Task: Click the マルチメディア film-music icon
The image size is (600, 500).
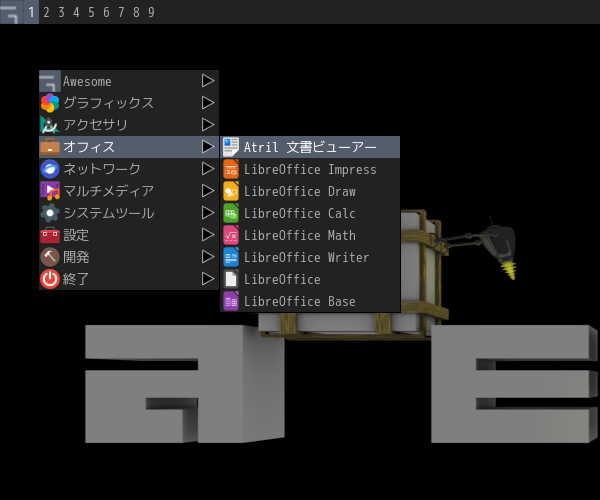Action: [50, 191]
